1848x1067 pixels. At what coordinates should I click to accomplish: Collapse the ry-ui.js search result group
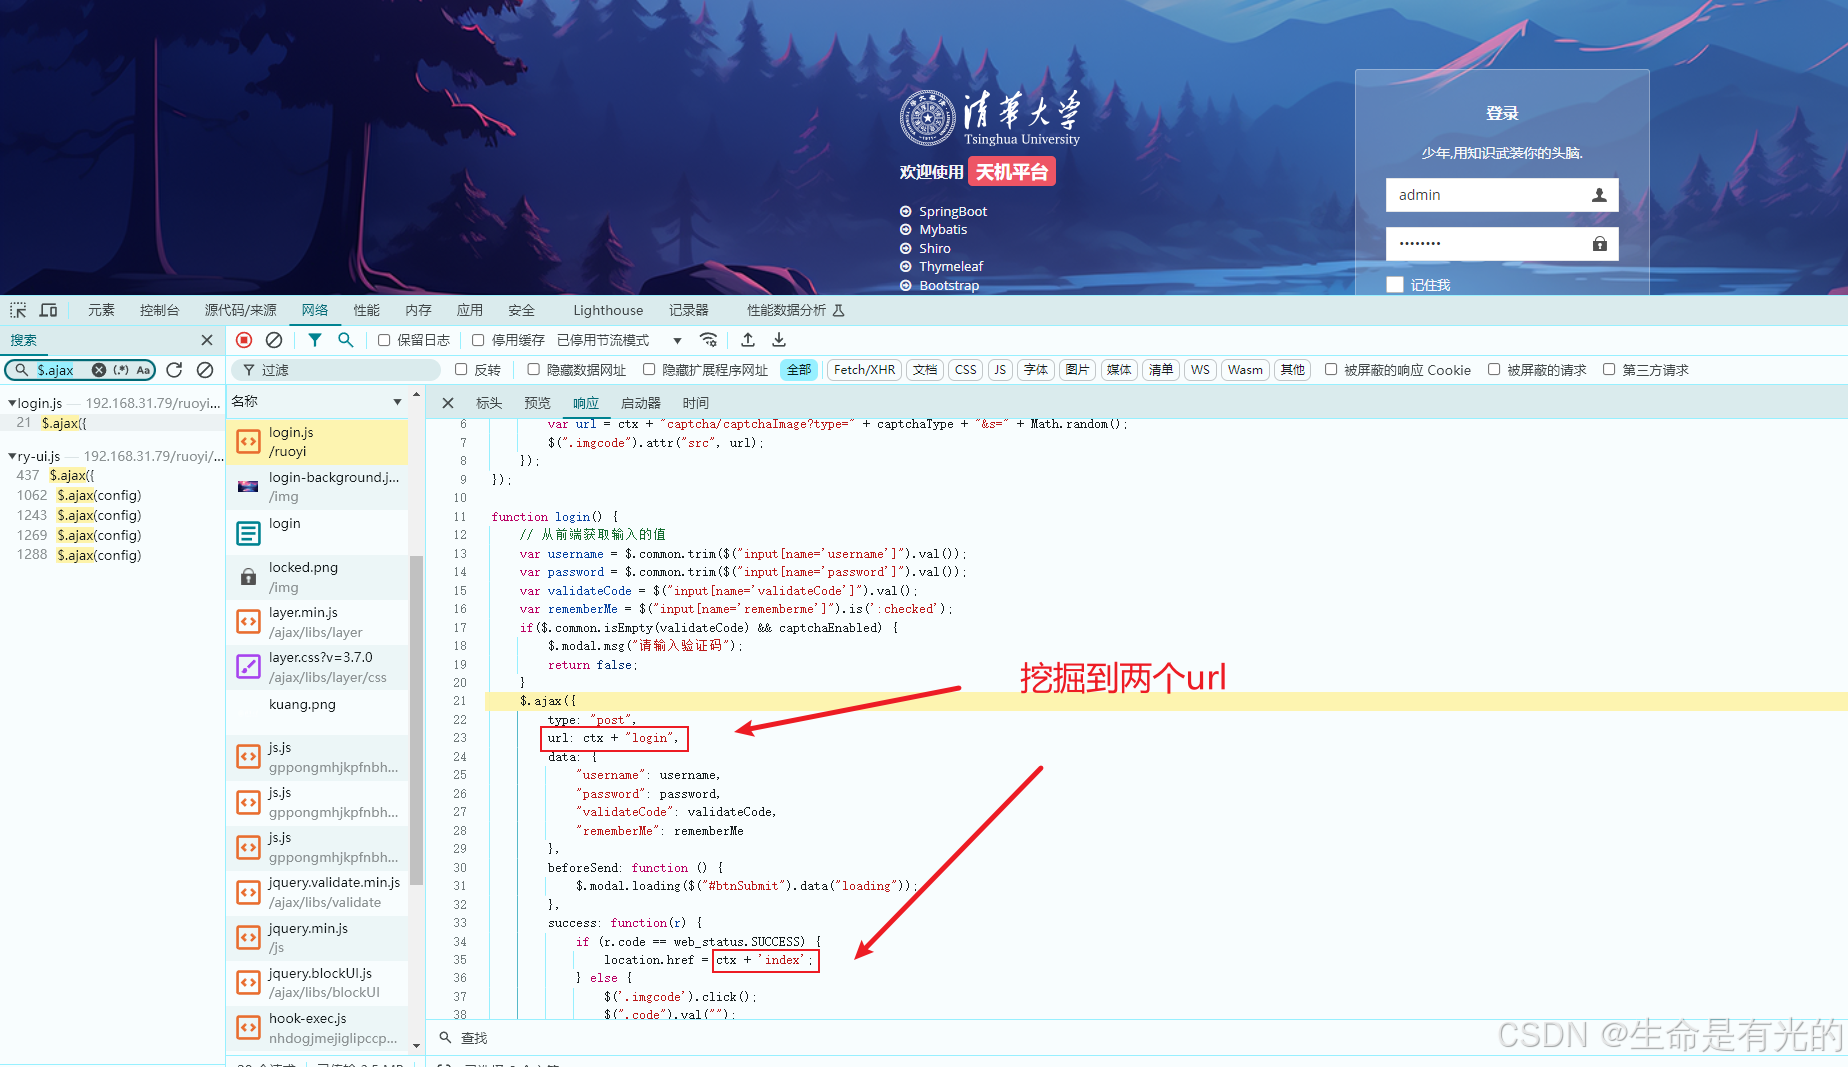(12, 456)
